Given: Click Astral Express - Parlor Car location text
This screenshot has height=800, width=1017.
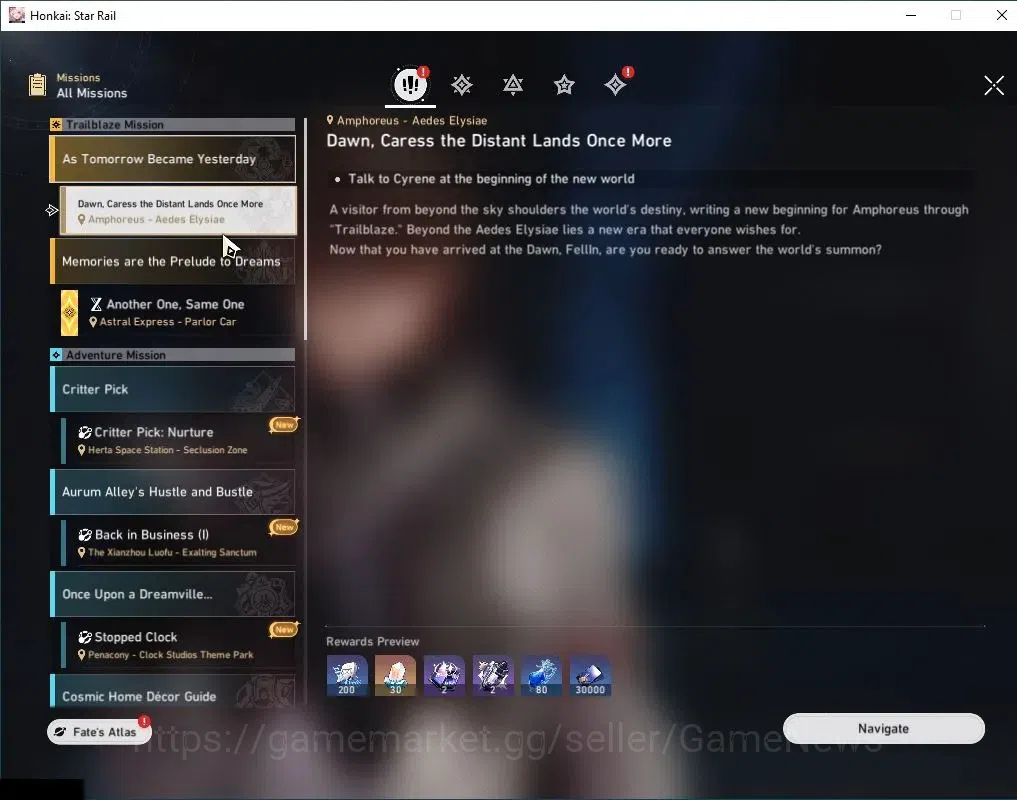Looking at the screenshot, I should (x=168, y=322).
